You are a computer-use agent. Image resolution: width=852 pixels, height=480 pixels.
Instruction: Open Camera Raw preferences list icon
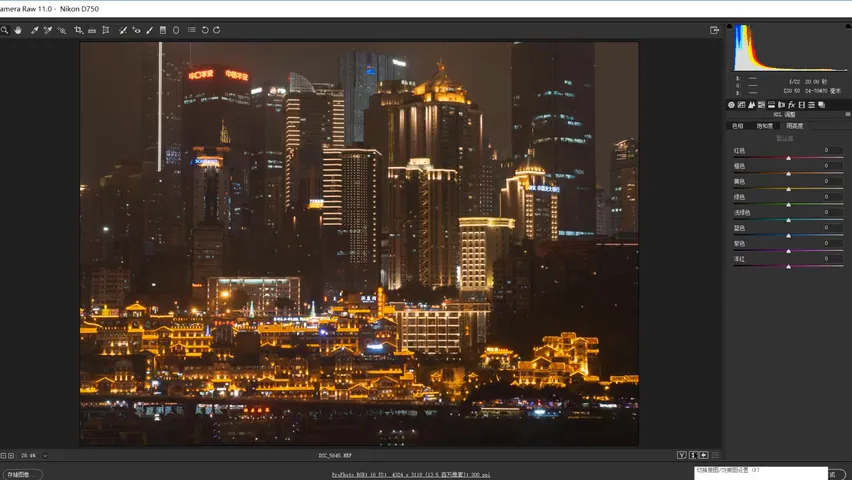[x=192, y=30]
